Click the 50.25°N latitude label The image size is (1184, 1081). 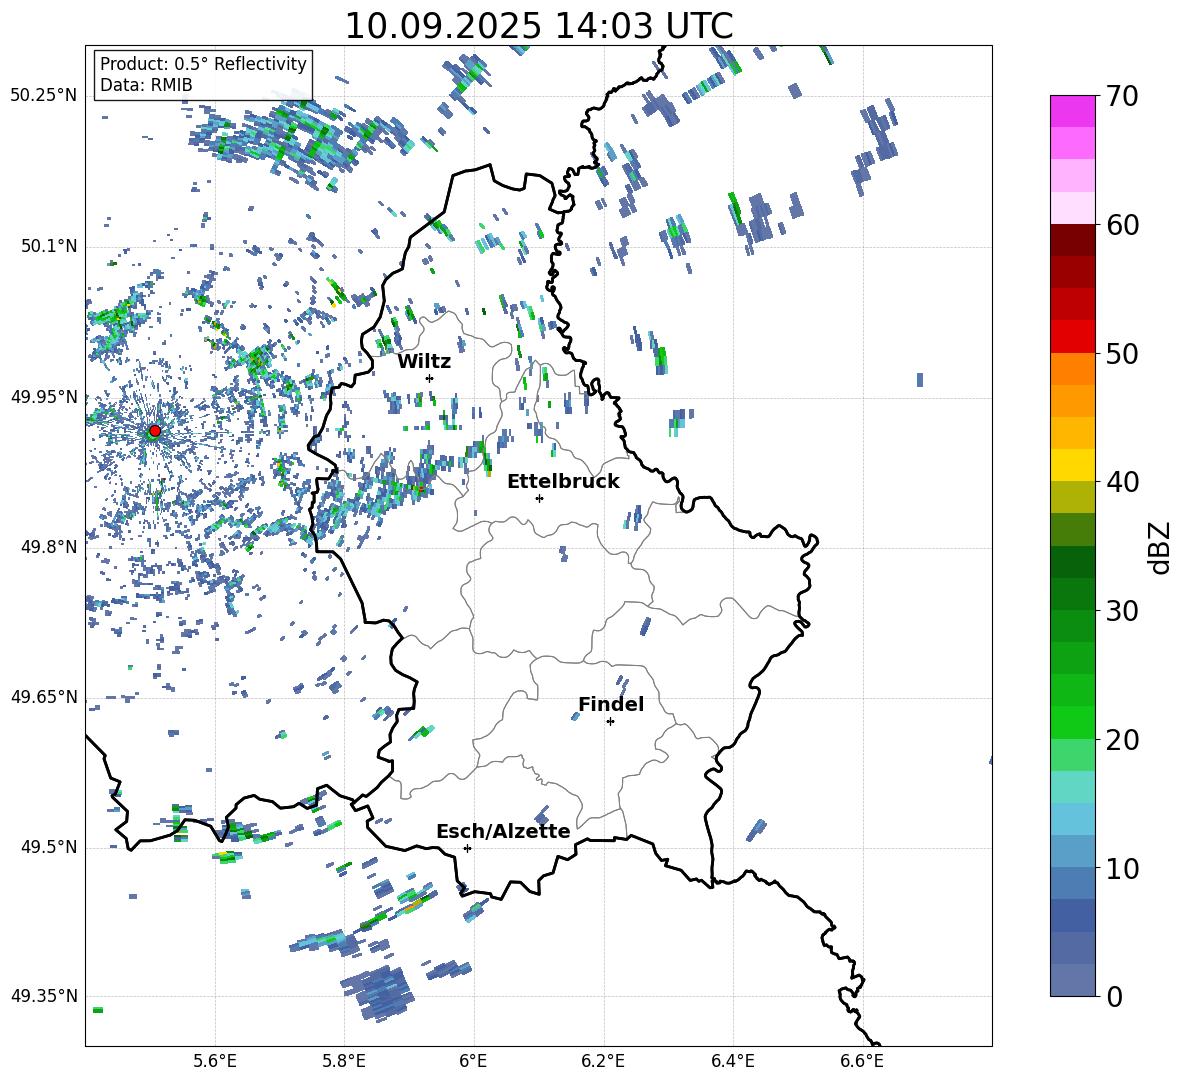(x=44, y=95)
